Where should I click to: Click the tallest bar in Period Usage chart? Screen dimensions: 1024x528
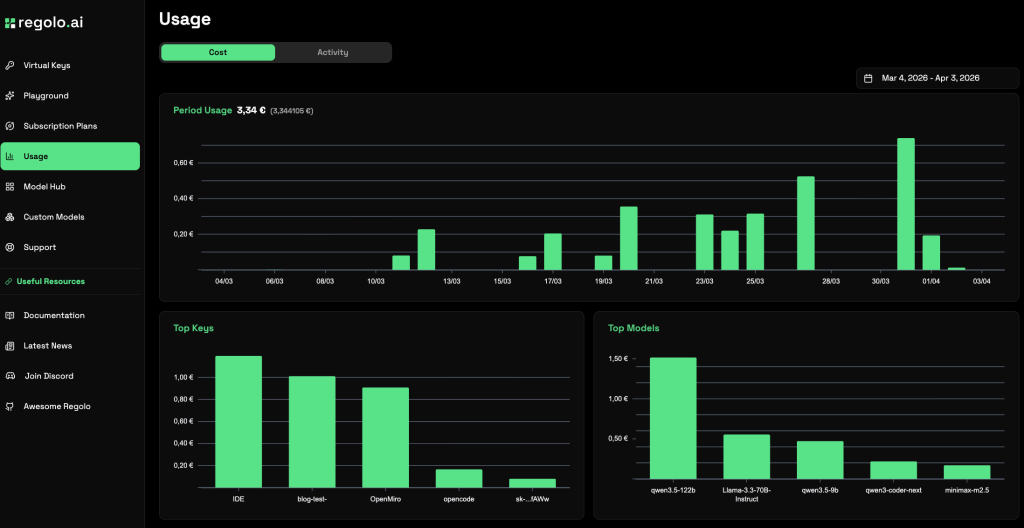(906, 204)
